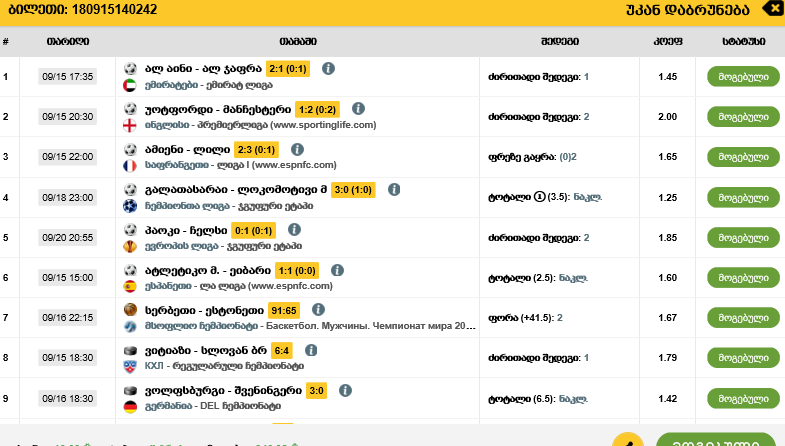Click the Germany flag beside DEL league
785x446 pixels.
click(x=130, y=407)
